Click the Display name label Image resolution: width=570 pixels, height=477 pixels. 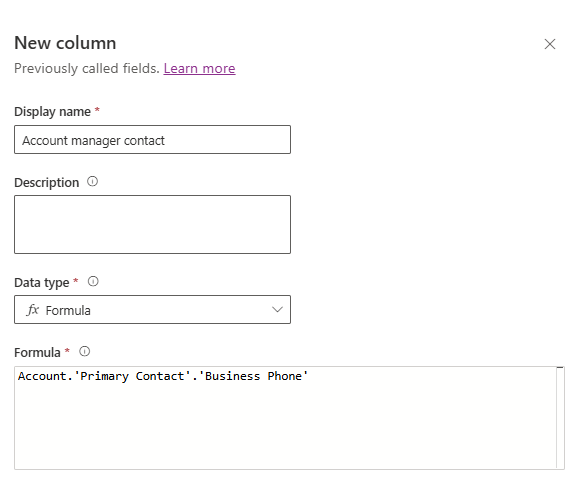pos(52,112)
